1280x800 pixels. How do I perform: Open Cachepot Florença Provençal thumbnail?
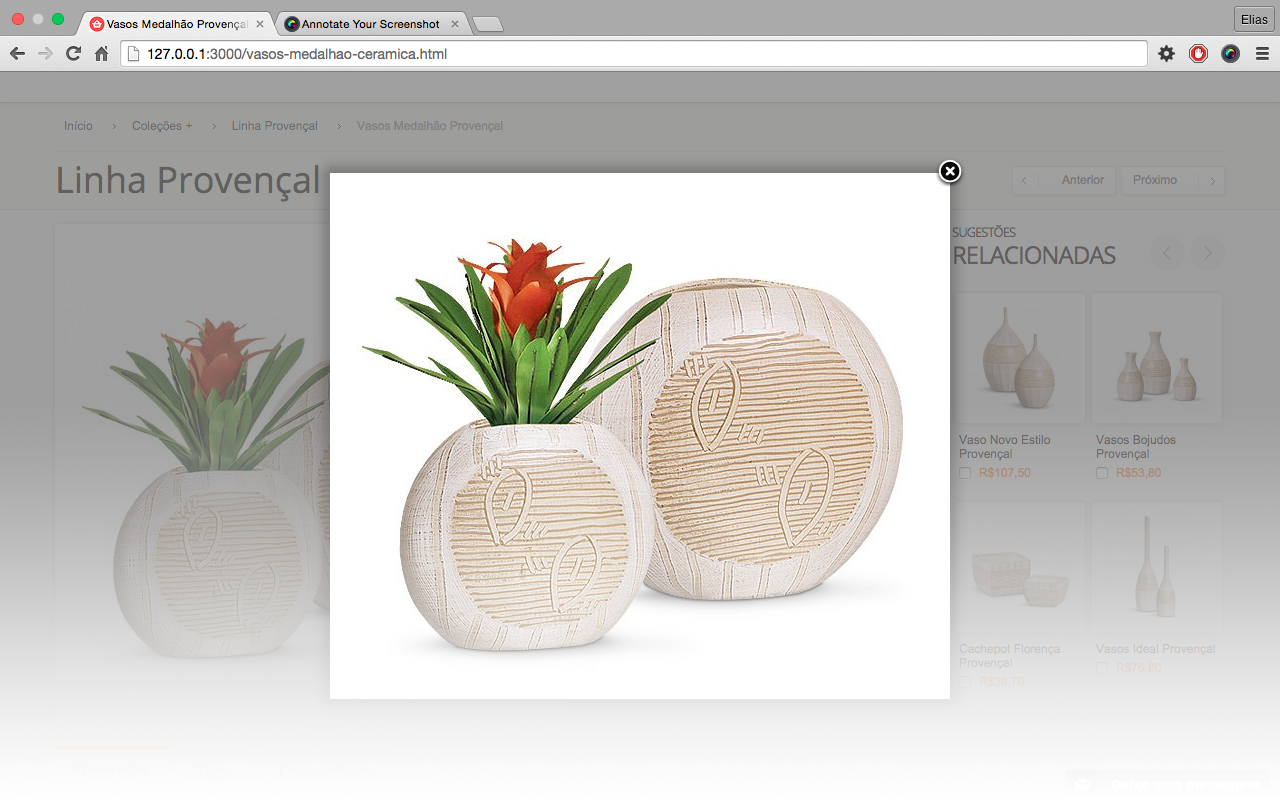[x=1020, y=568]
